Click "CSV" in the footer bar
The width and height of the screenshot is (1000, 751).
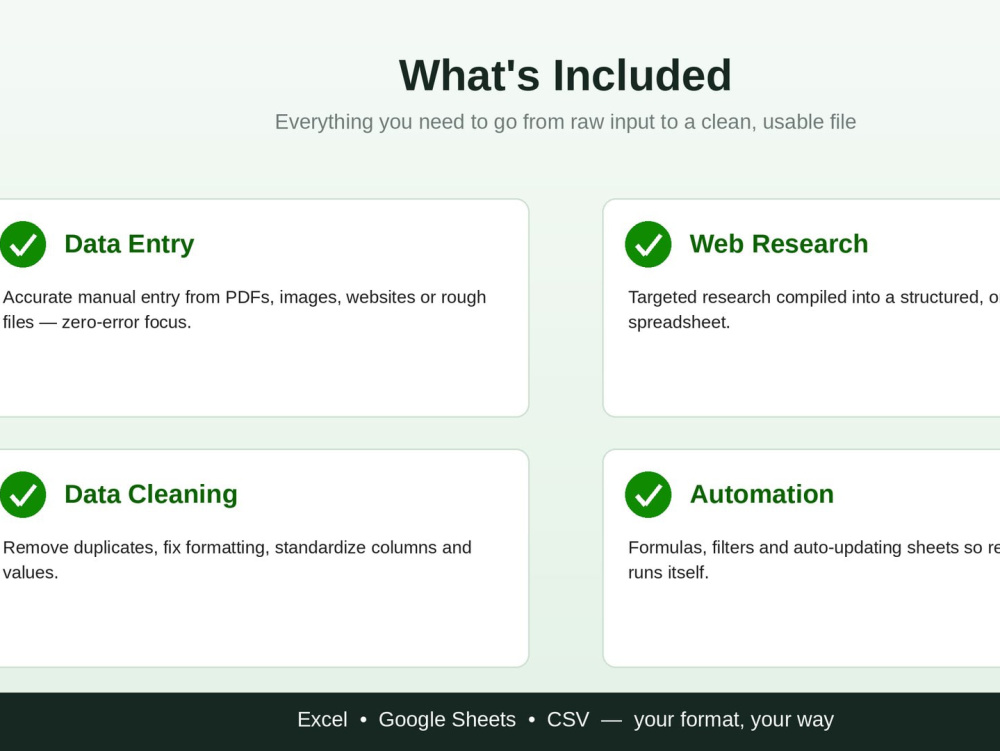tap(568, 720)
